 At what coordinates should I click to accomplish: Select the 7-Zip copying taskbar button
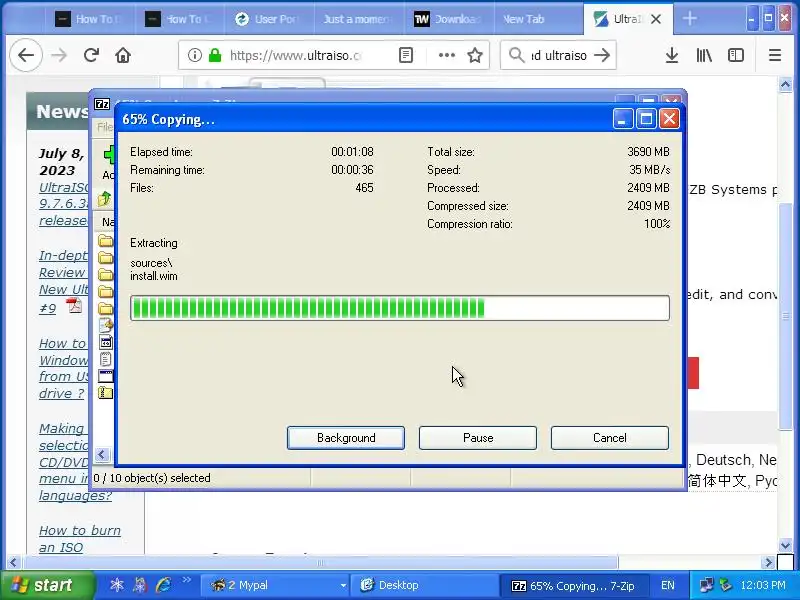click(574, 585)
